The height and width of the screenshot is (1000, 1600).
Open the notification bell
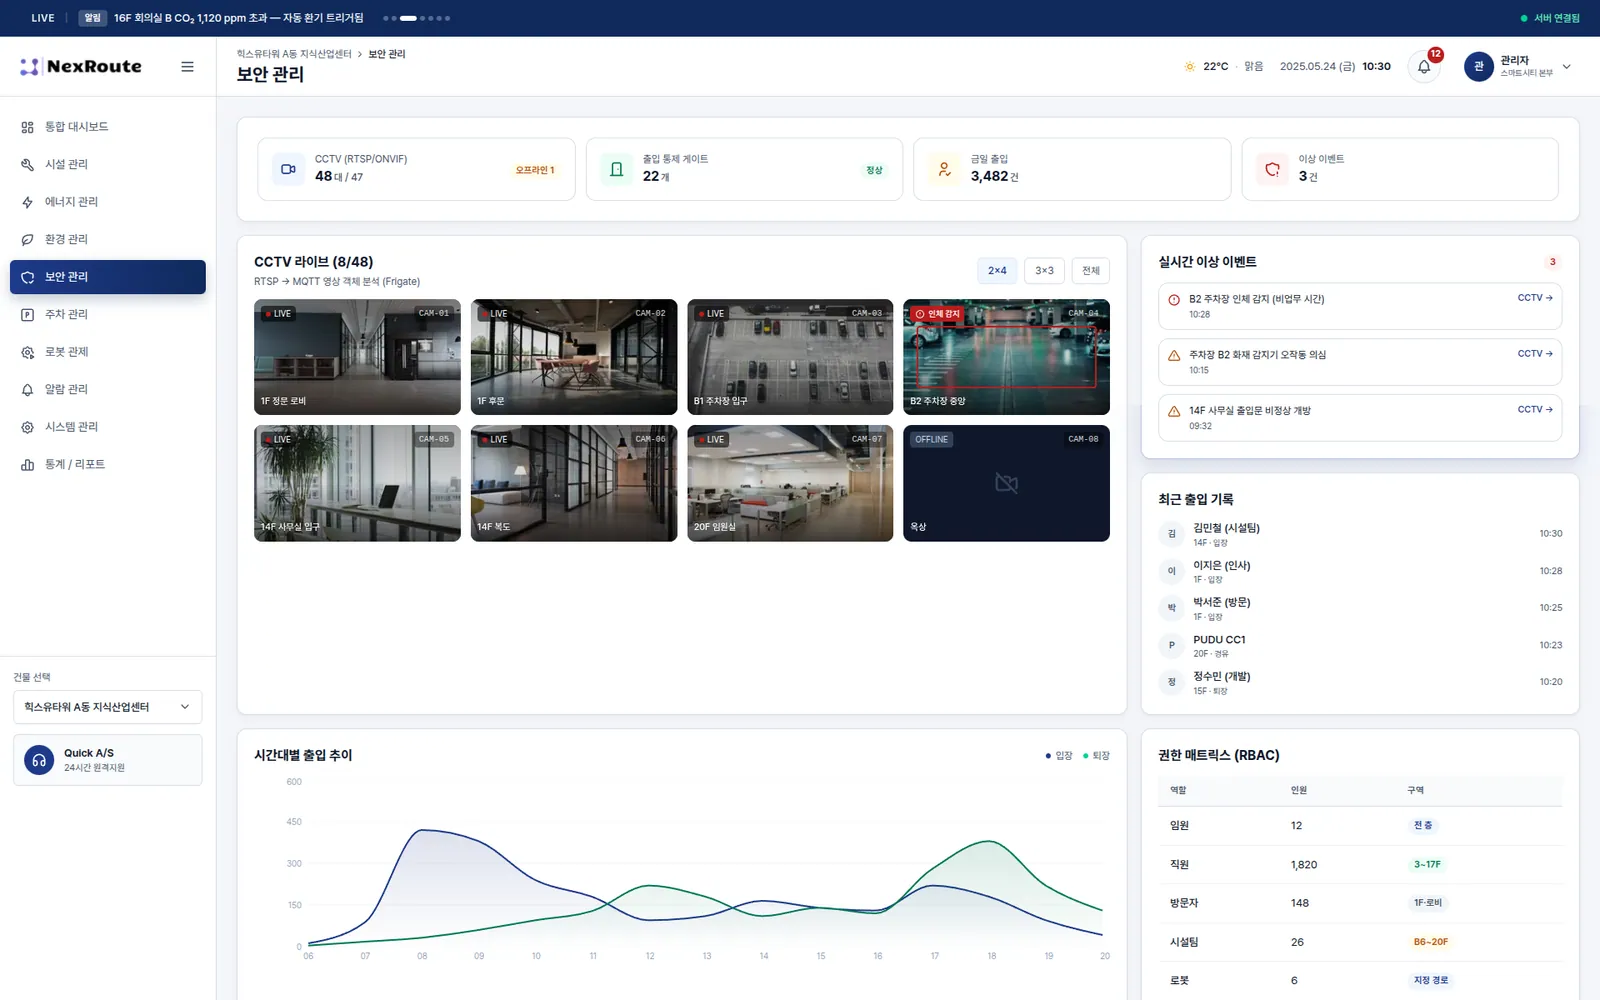tap(1424, 67)
